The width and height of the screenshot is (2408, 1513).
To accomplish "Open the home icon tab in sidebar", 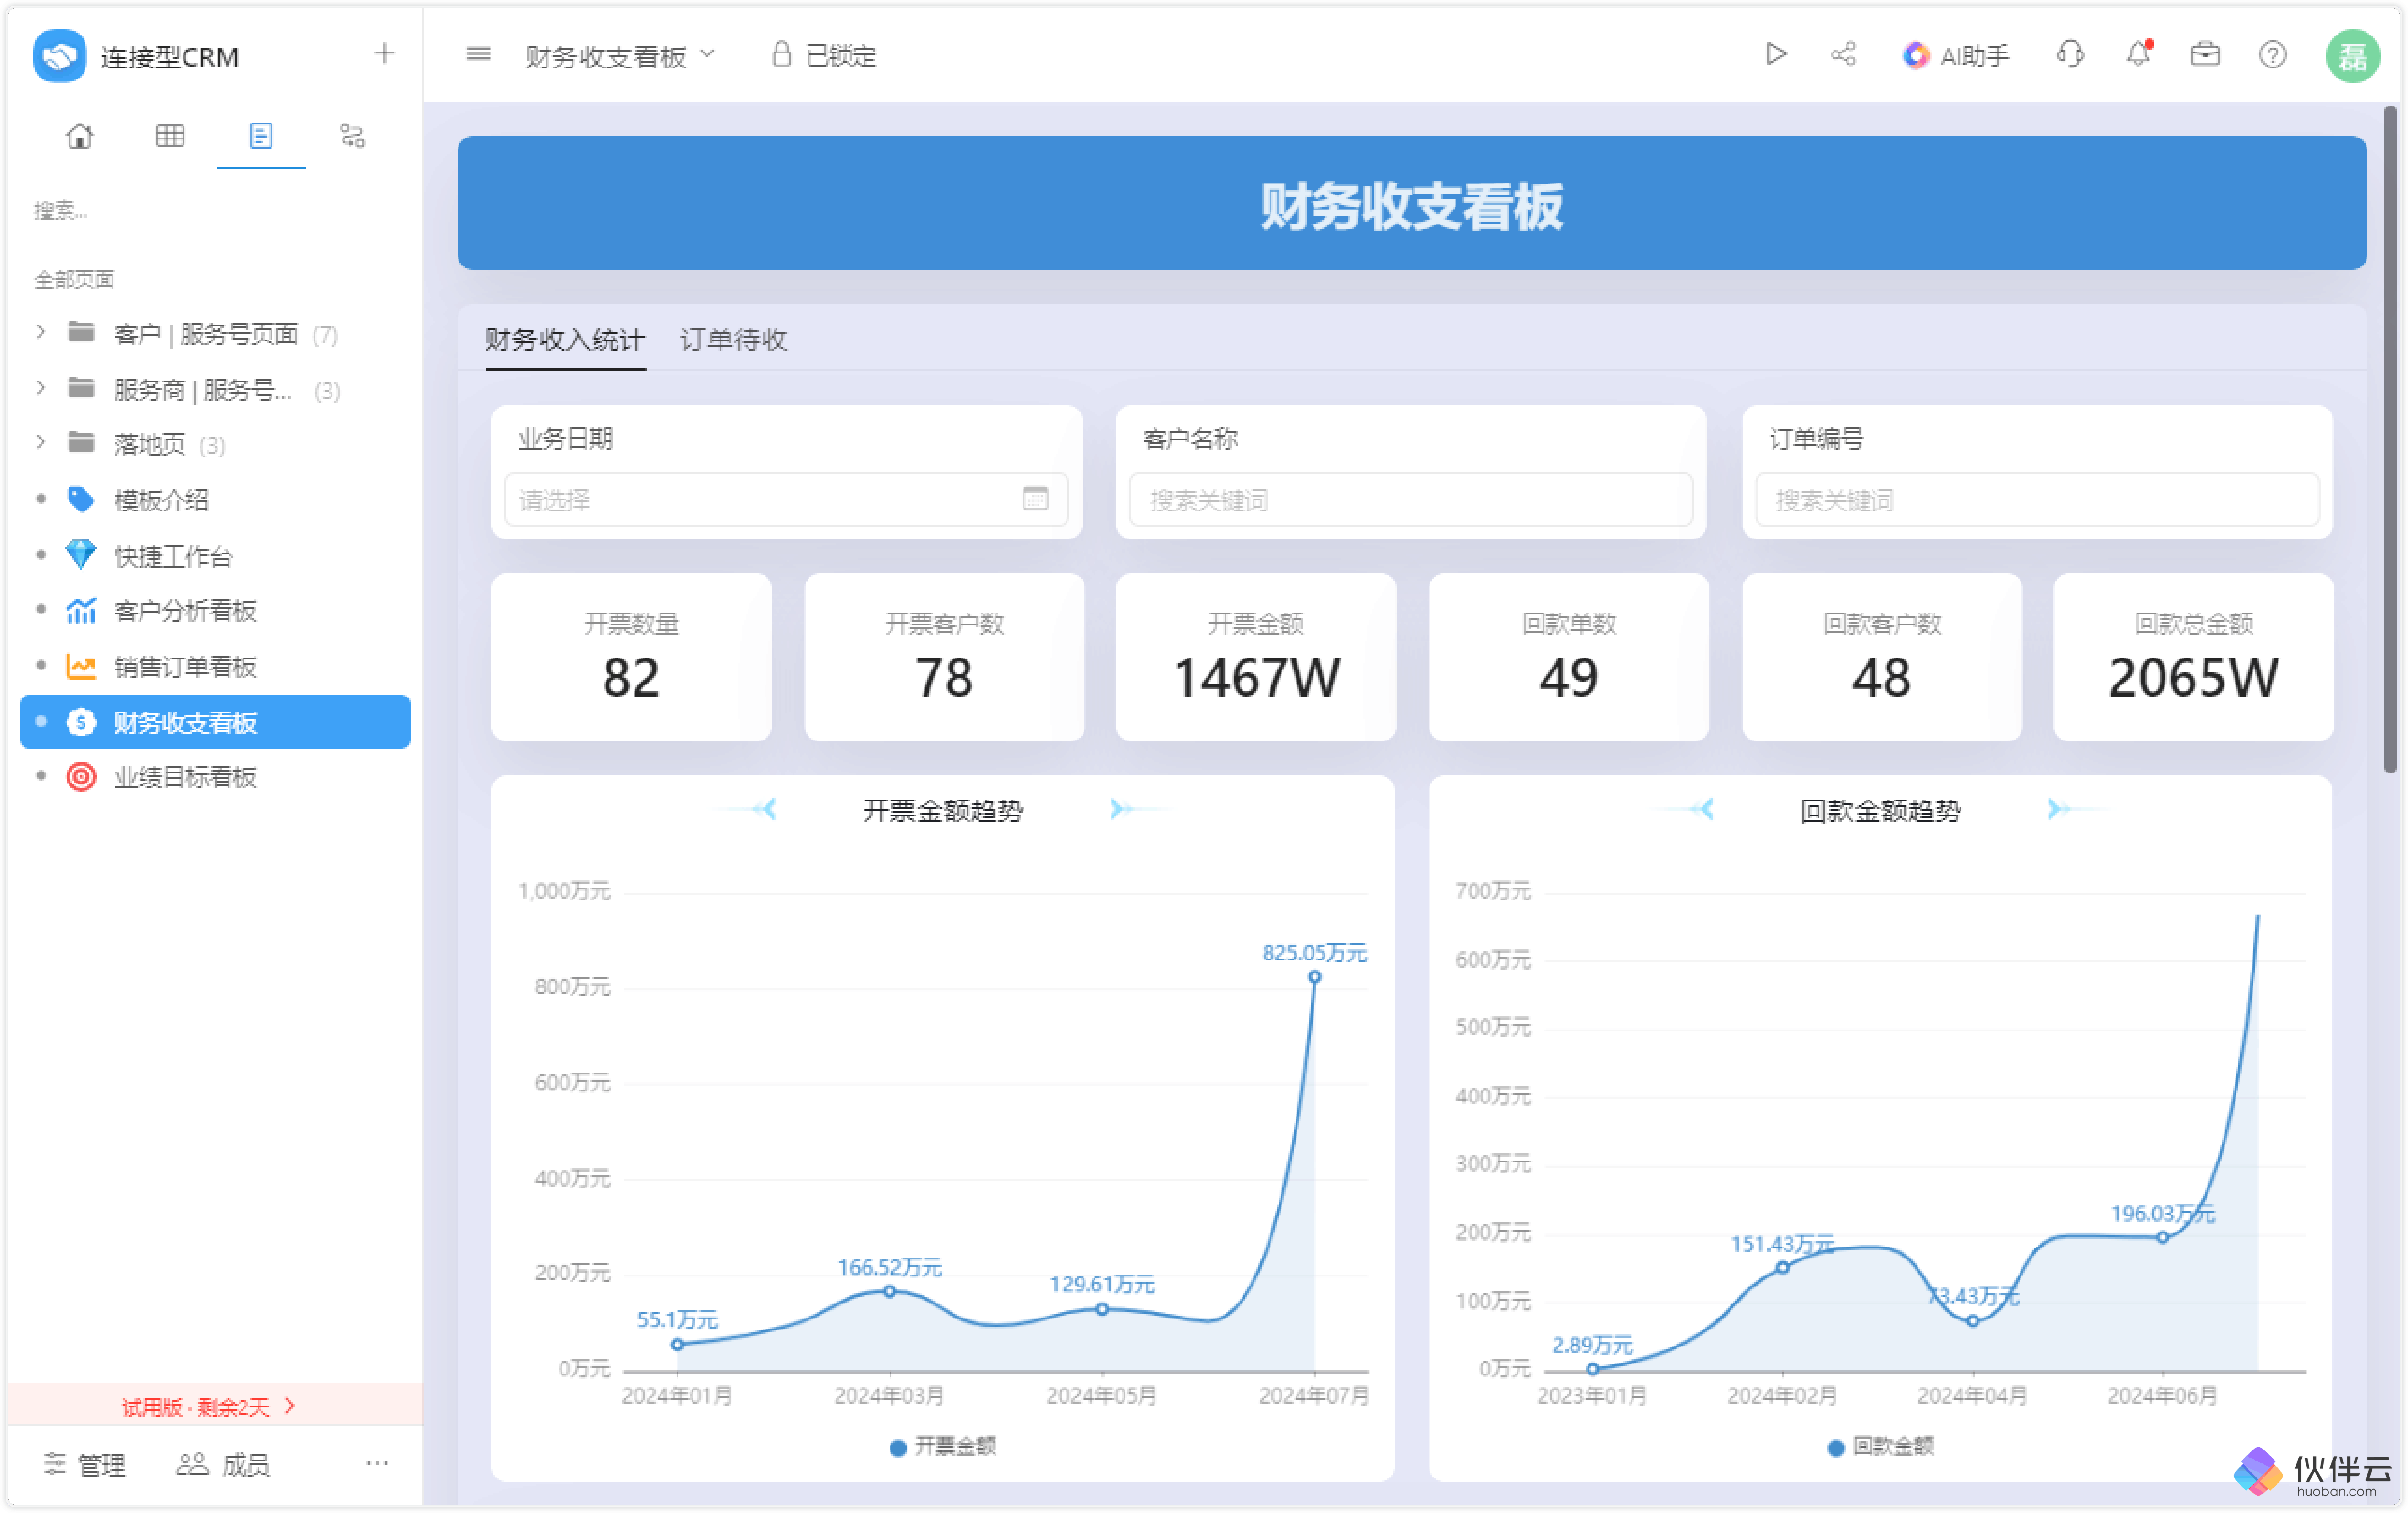I will [x=80, y=136].
